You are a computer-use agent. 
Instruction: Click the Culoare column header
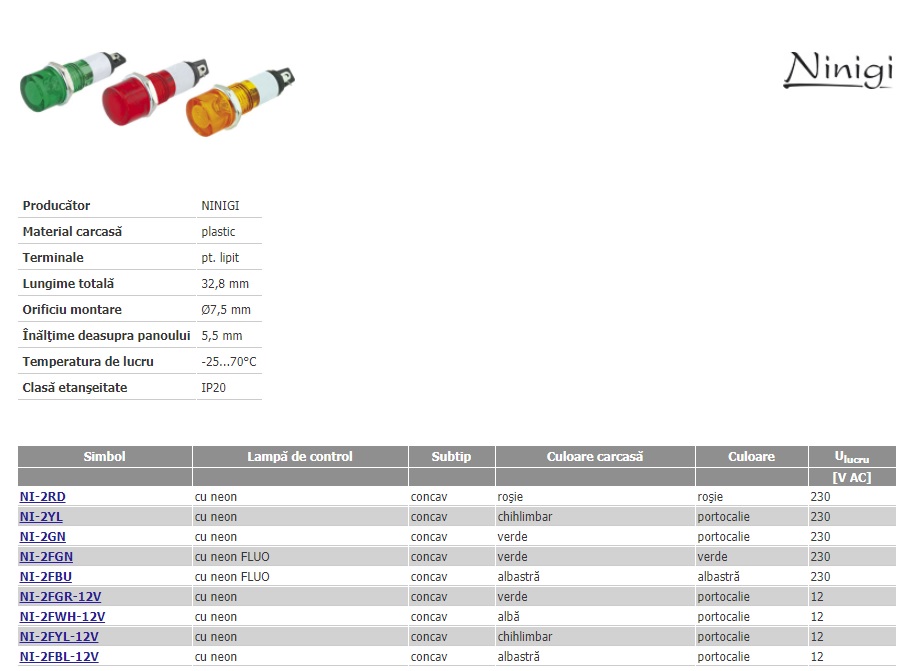pyautogui.click(x=751, y=457)
